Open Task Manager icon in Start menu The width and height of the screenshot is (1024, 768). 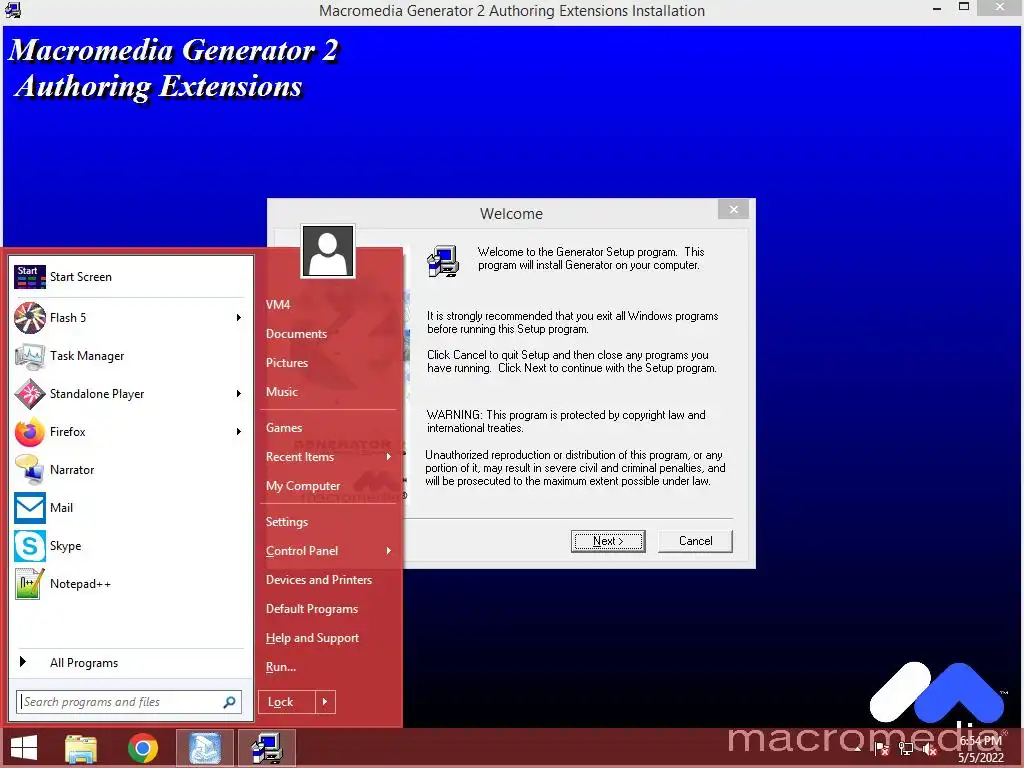pyautogui.click(x=29, y=356)
